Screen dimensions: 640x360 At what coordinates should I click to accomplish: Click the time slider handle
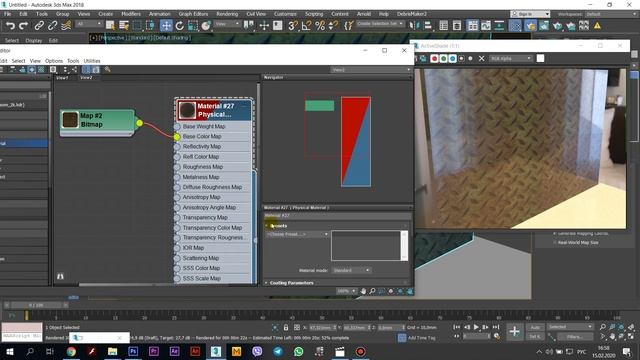(37, 305)
